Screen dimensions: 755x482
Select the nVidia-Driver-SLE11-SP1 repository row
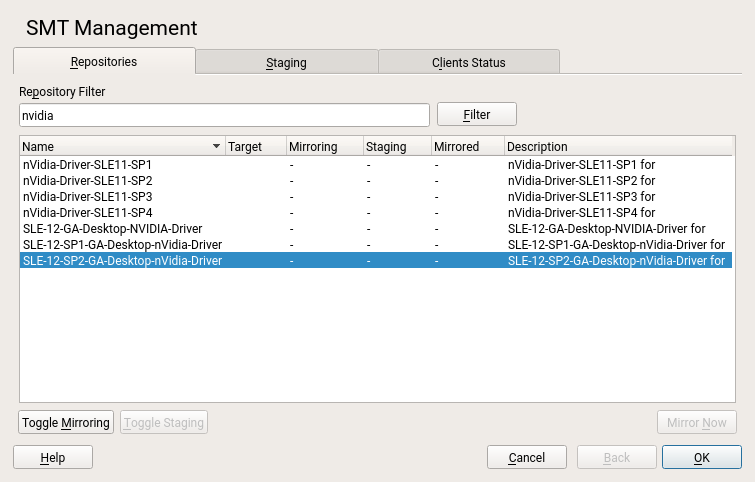[x=88, y=164]
